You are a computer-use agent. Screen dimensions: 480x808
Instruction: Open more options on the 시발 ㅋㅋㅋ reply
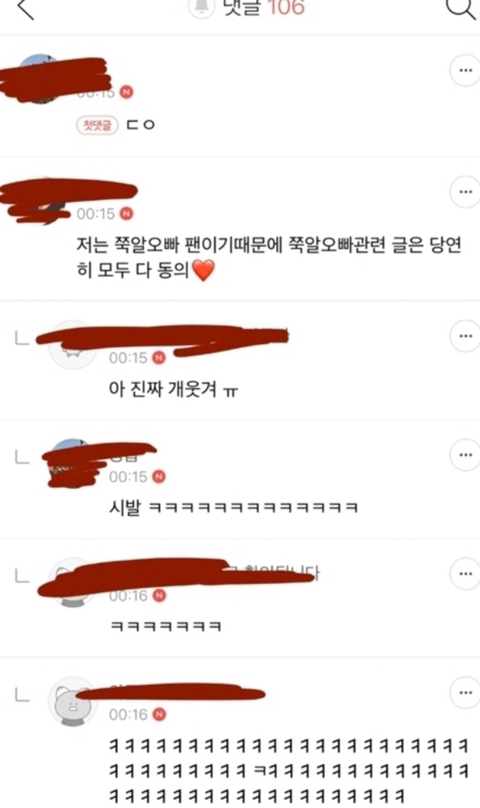465,455
